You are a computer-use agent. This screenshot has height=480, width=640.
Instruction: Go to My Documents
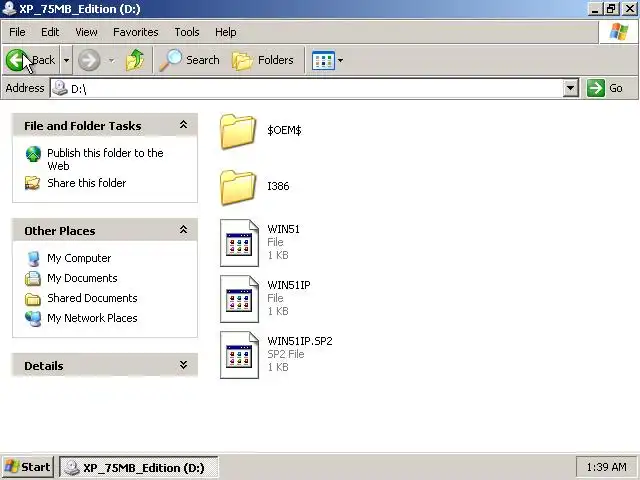click(82, 278)
